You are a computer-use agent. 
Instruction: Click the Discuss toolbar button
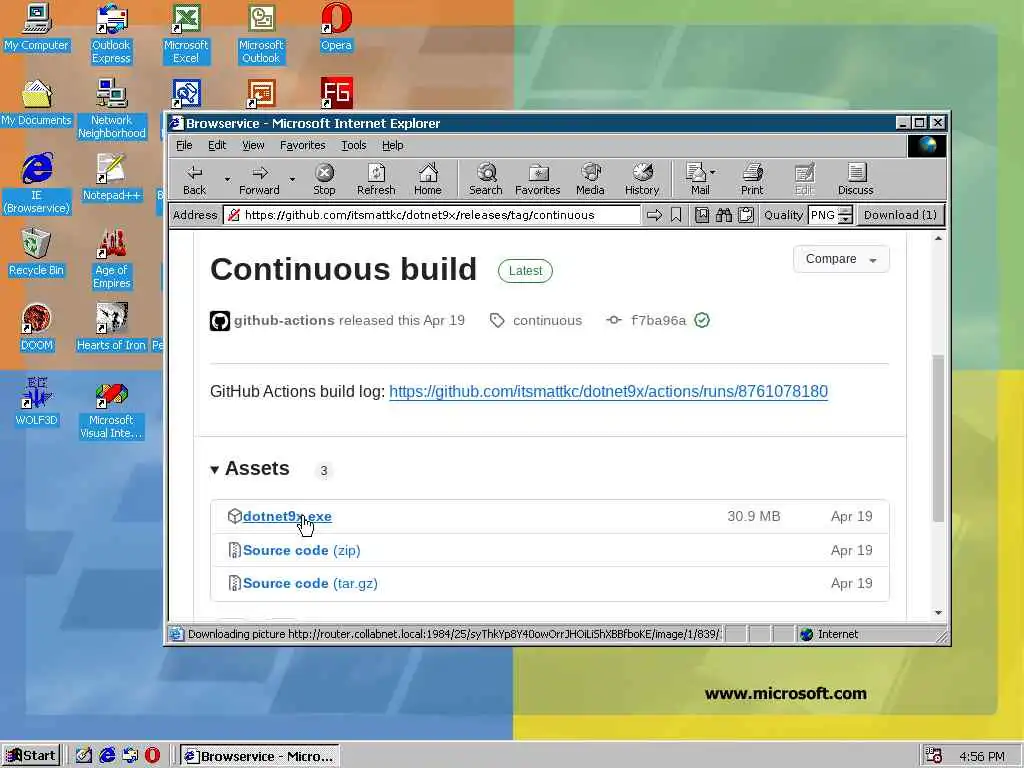[x=856, y=180]
